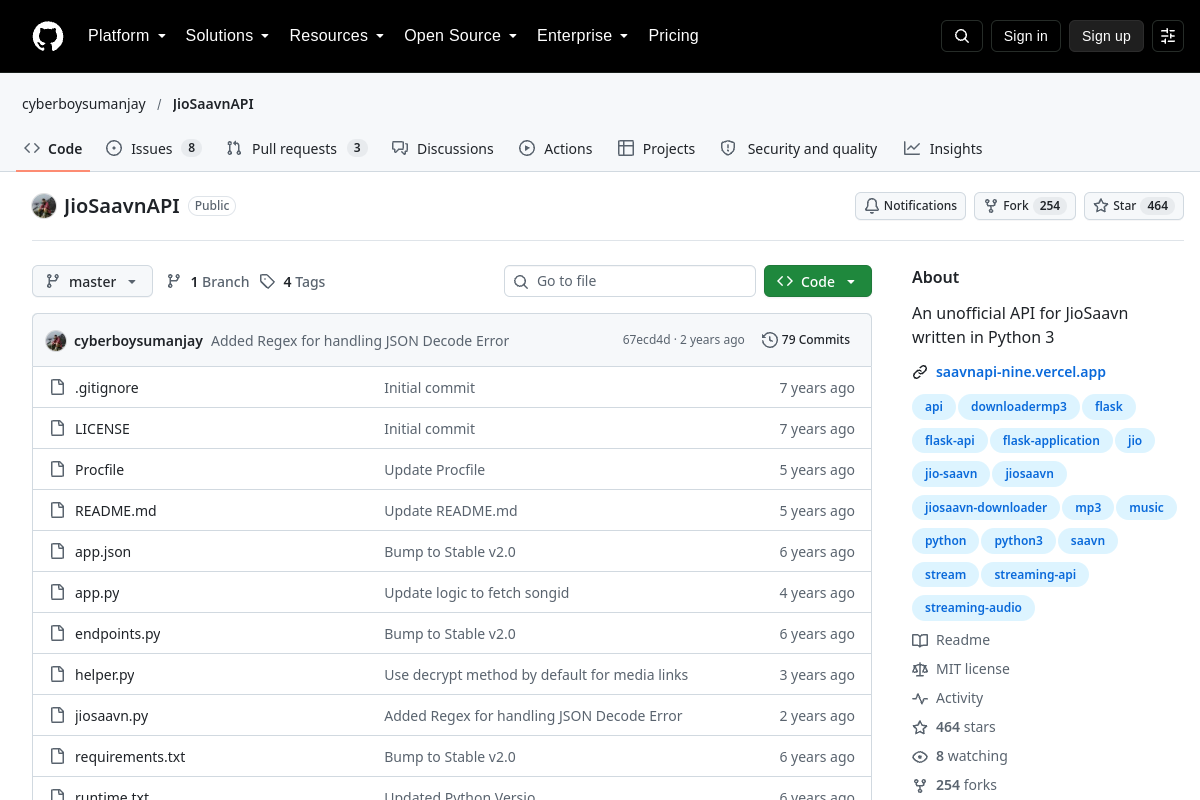Image resolution: width=1200 pixels, height=800 pixels.
Task: Expand the Solutions menu
Action: pos(228,36)
